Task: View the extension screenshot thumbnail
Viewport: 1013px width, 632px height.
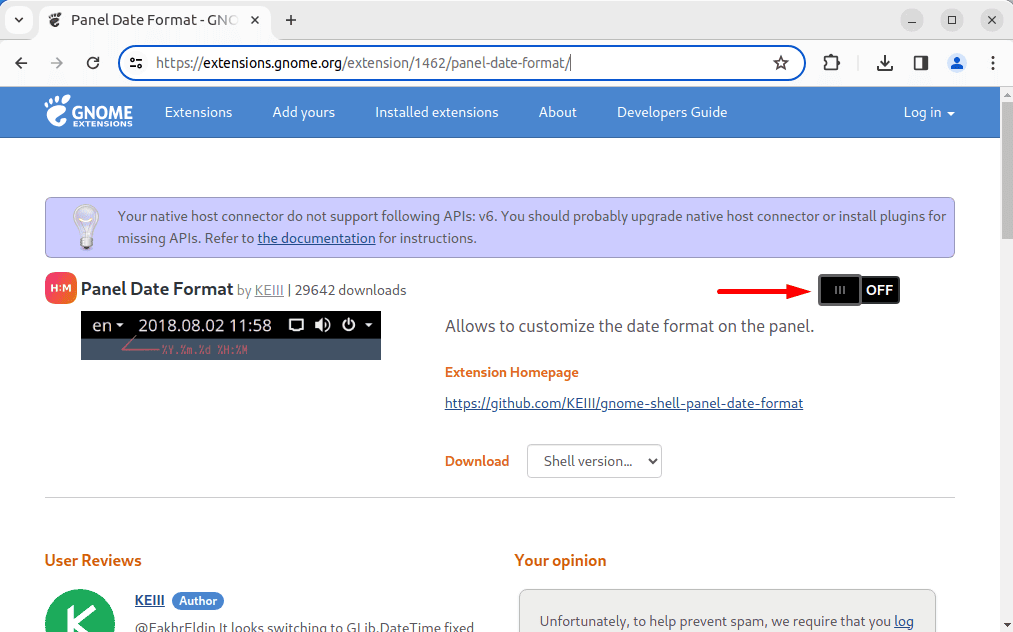Action: [x=231, y=335]
